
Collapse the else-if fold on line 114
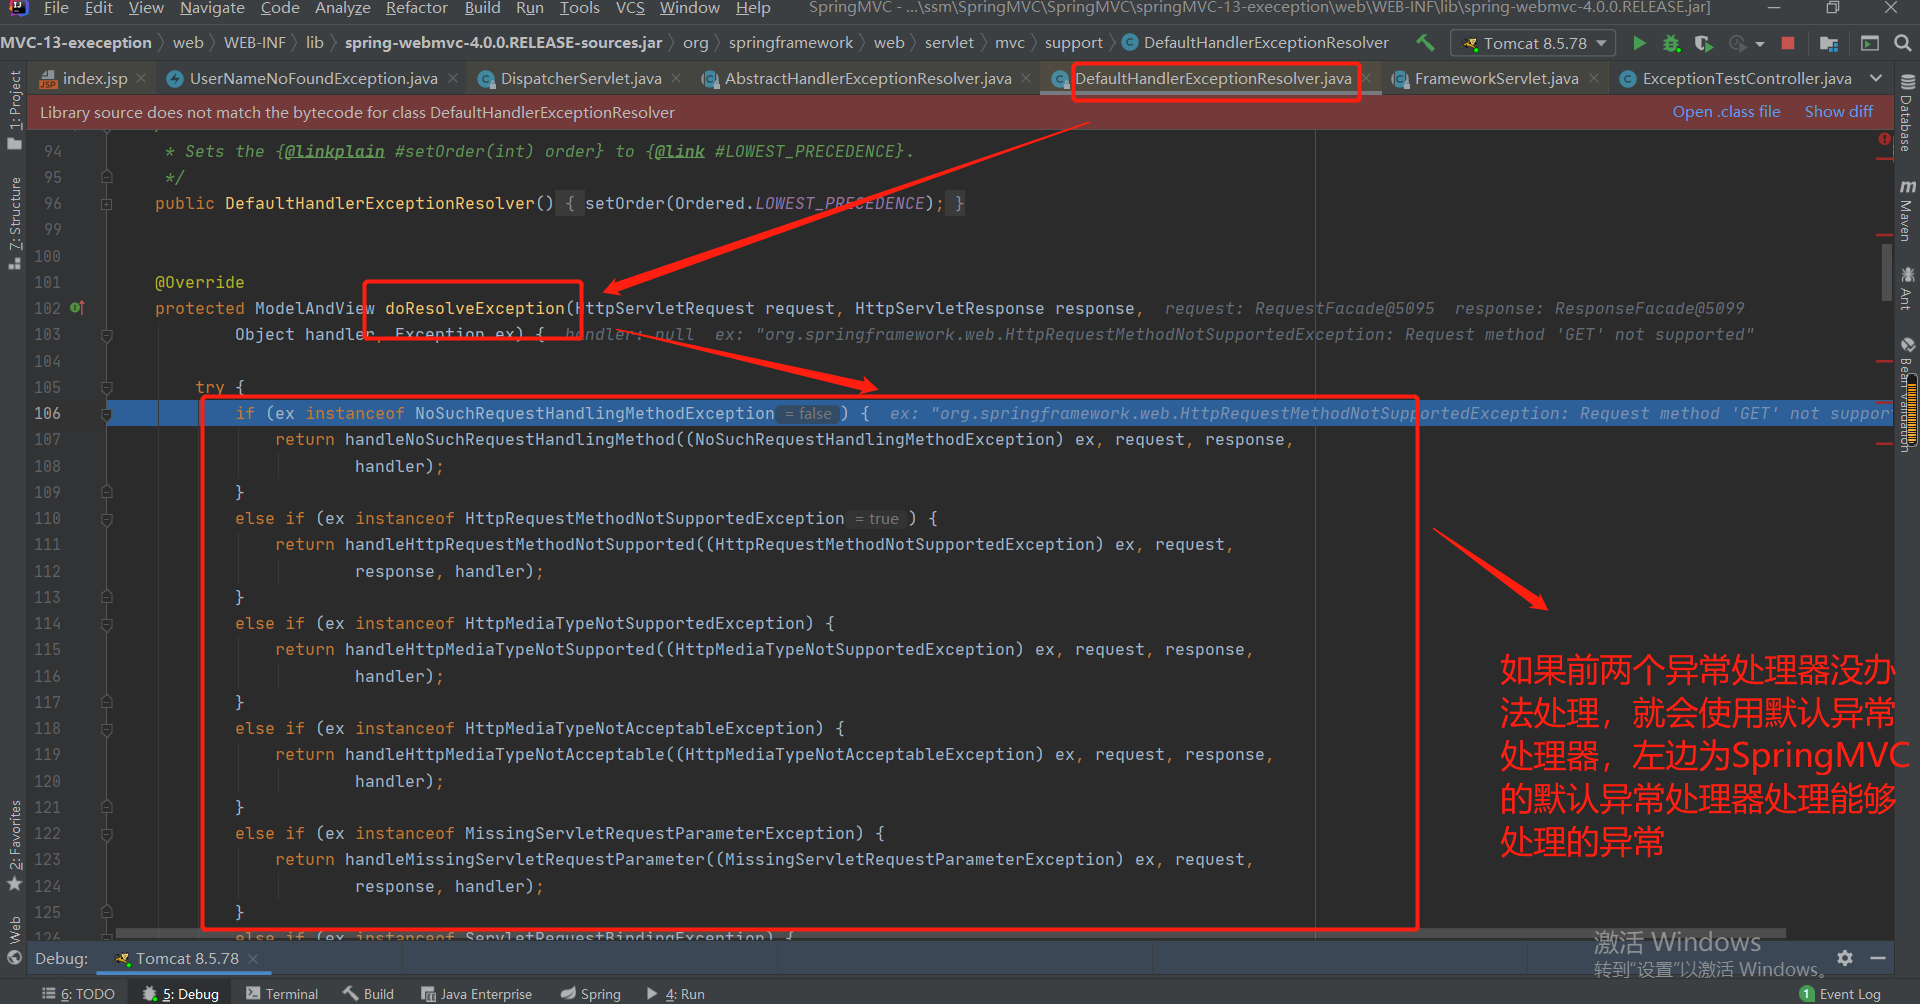[106, 623]
